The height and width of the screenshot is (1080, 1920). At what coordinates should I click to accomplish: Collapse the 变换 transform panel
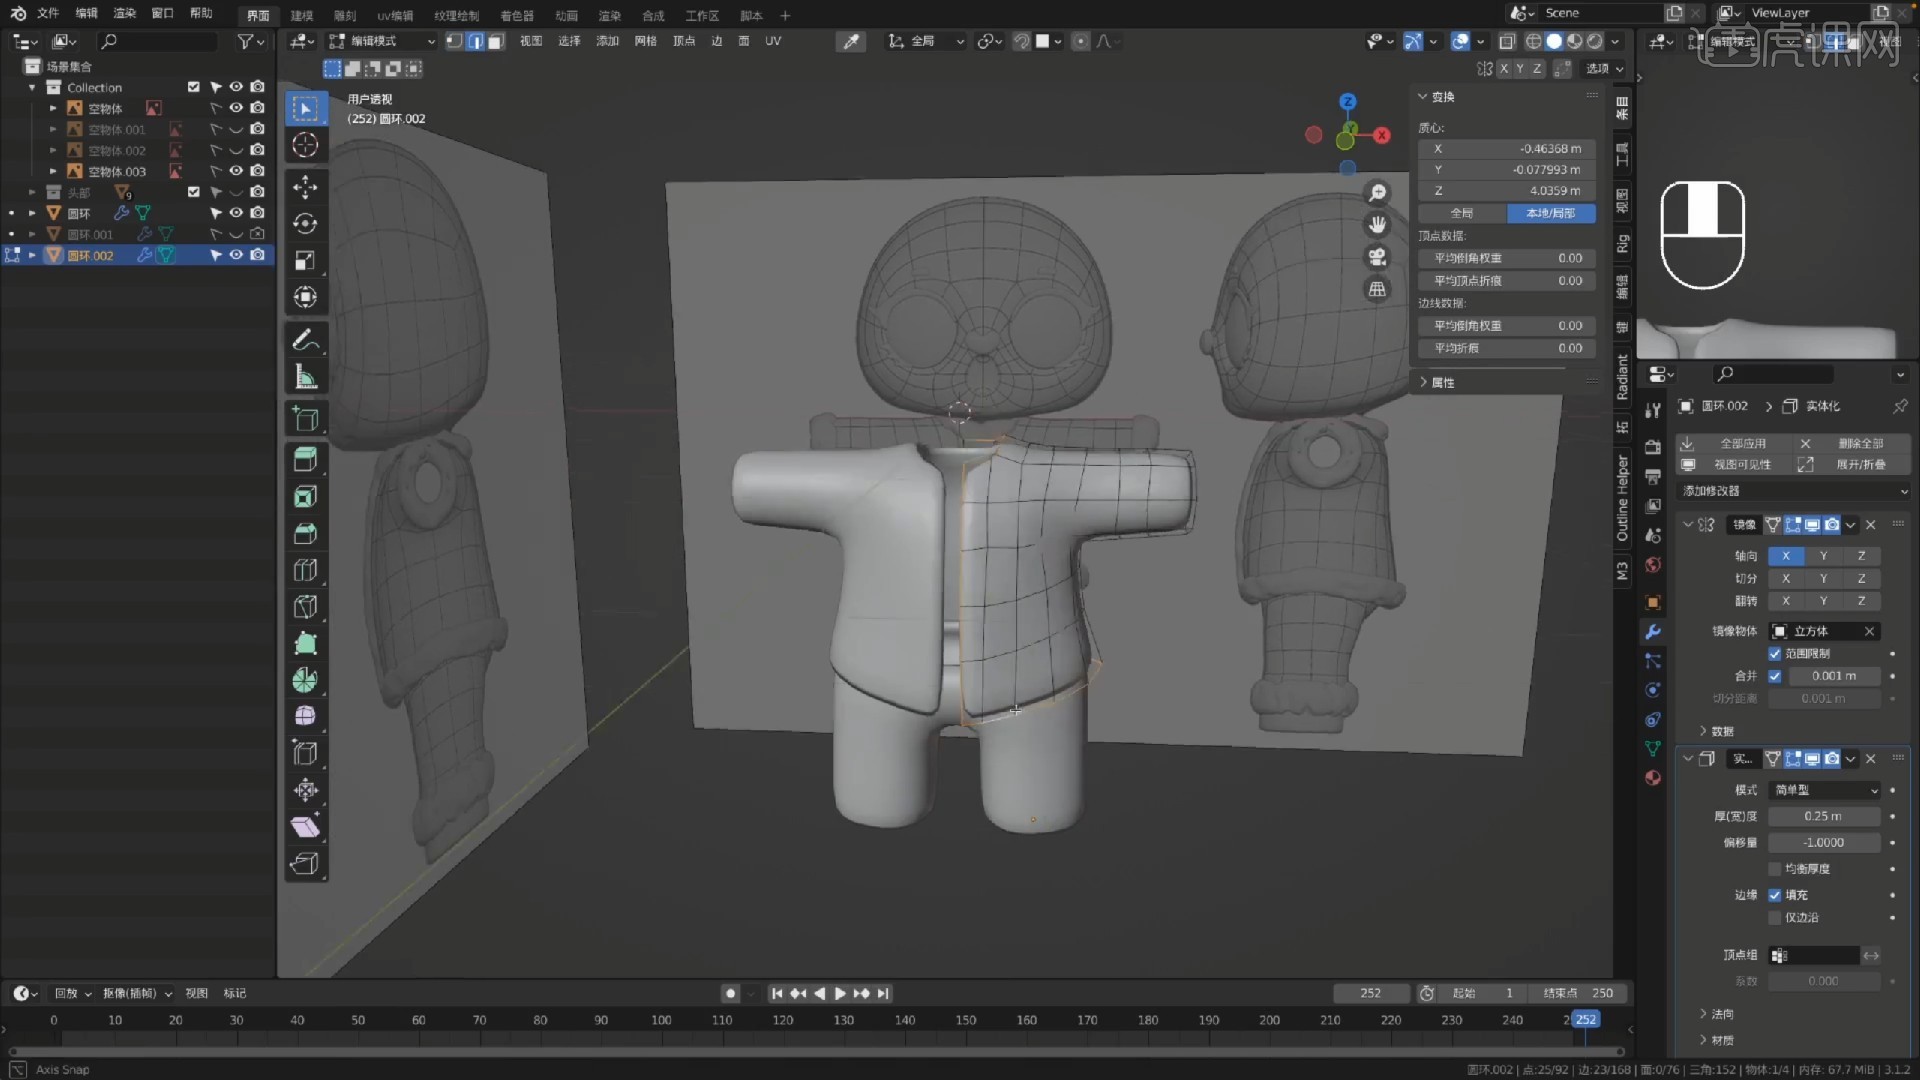(1422, 97)
